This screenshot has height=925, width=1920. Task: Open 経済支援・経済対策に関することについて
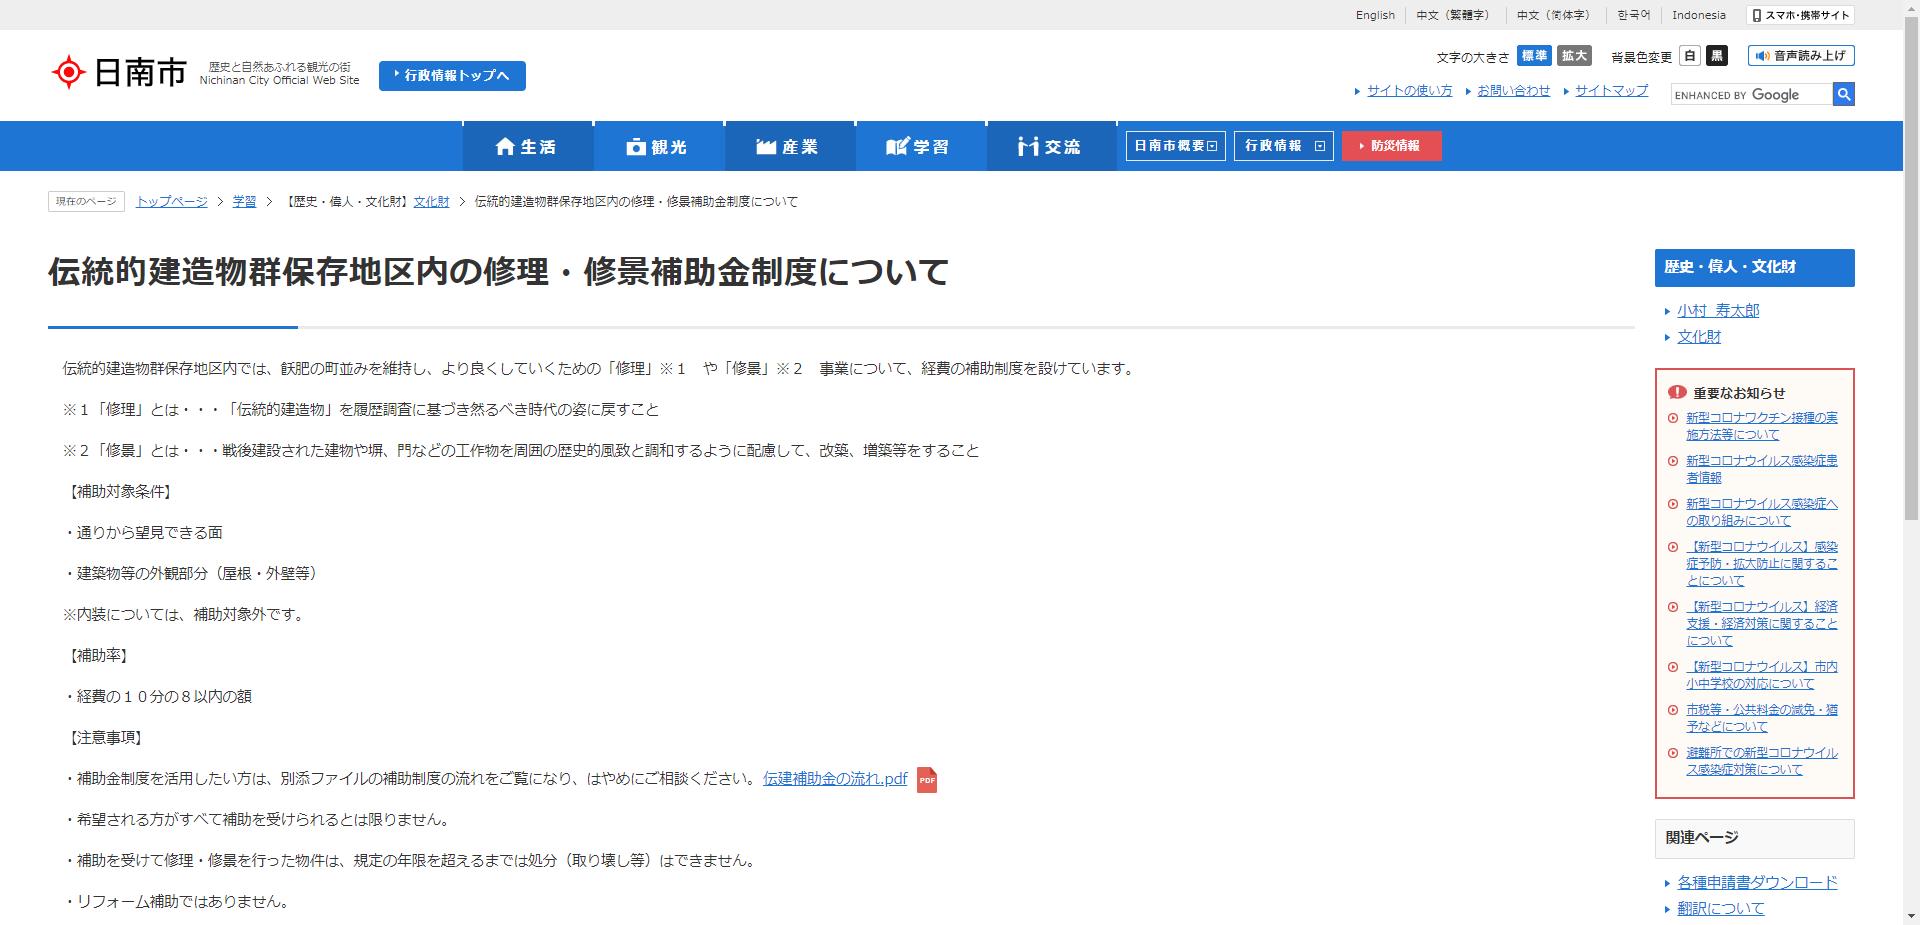1761,623
